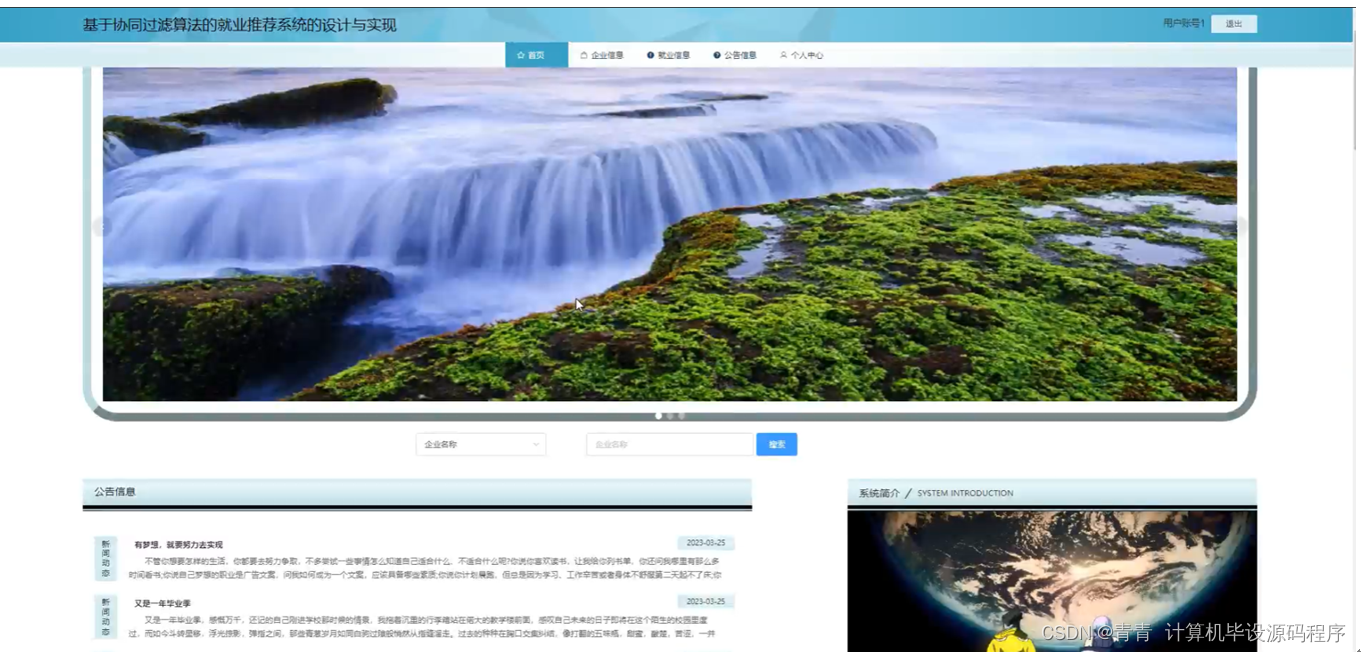Screen dimensions: 1361x652
Task: Select the second carousel indicator dot
Action: [670, 415]
